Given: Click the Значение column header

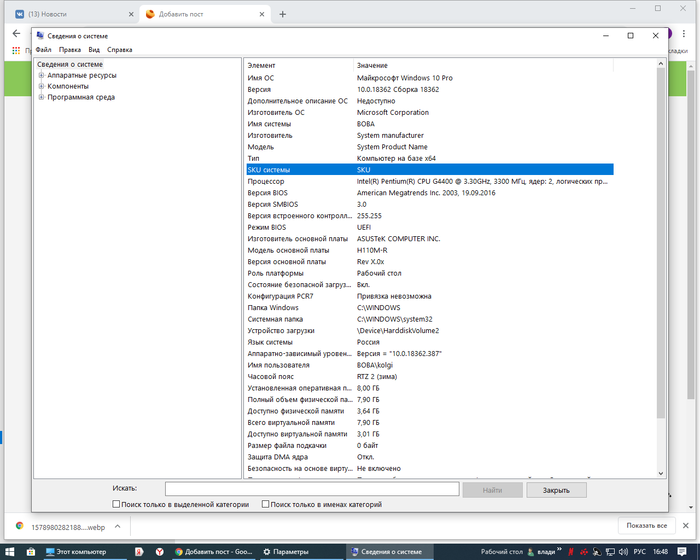Looking at the screenshot, I should [x=483, y=65].
